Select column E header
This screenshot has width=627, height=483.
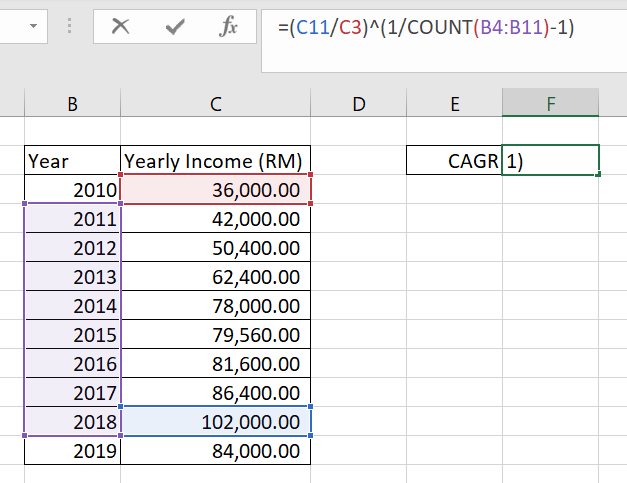[x=455, y=104]
